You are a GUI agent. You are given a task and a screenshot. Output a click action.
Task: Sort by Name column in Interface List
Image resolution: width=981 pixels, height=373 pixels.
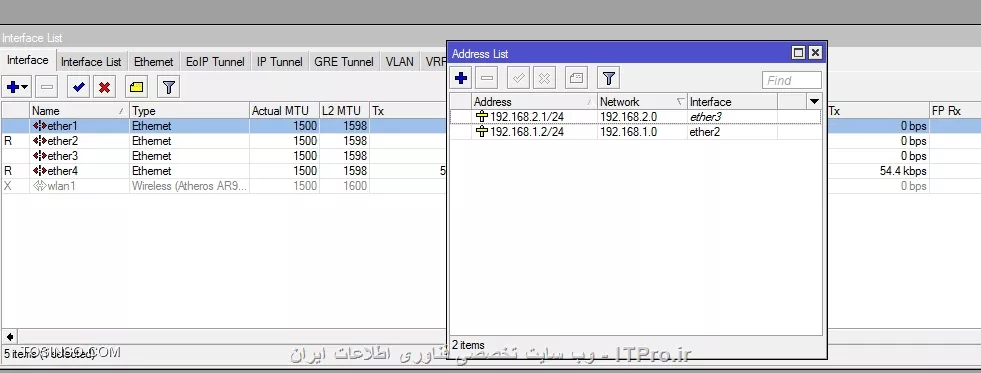pyautogui.click(x=79, y=111)
